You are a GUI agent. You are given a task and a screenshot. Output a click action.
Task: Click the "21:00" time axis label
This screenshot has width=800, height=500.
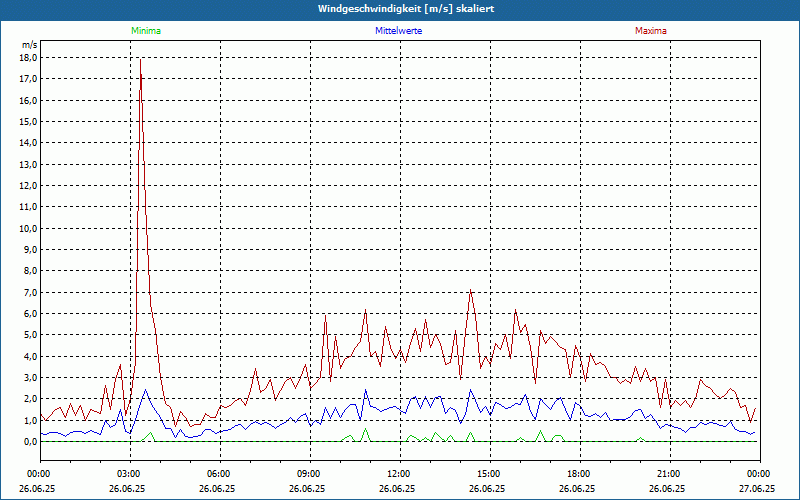point(667,474)
